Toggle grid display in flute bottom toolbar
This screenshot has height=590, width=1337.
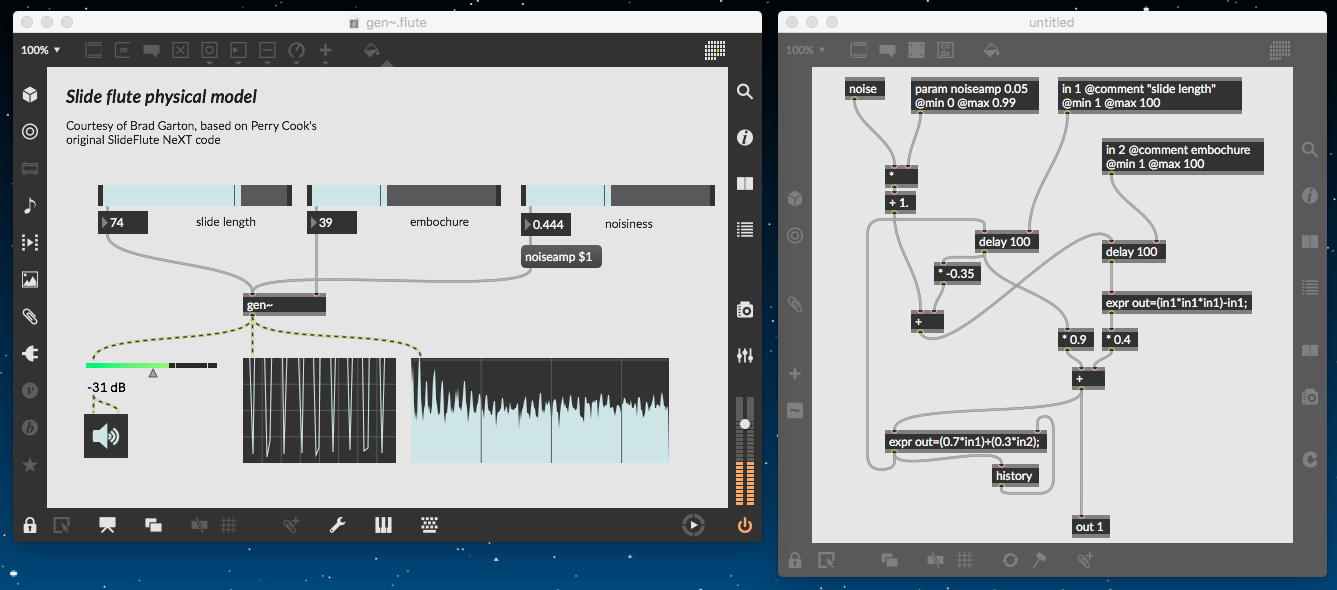click(228, 525)
